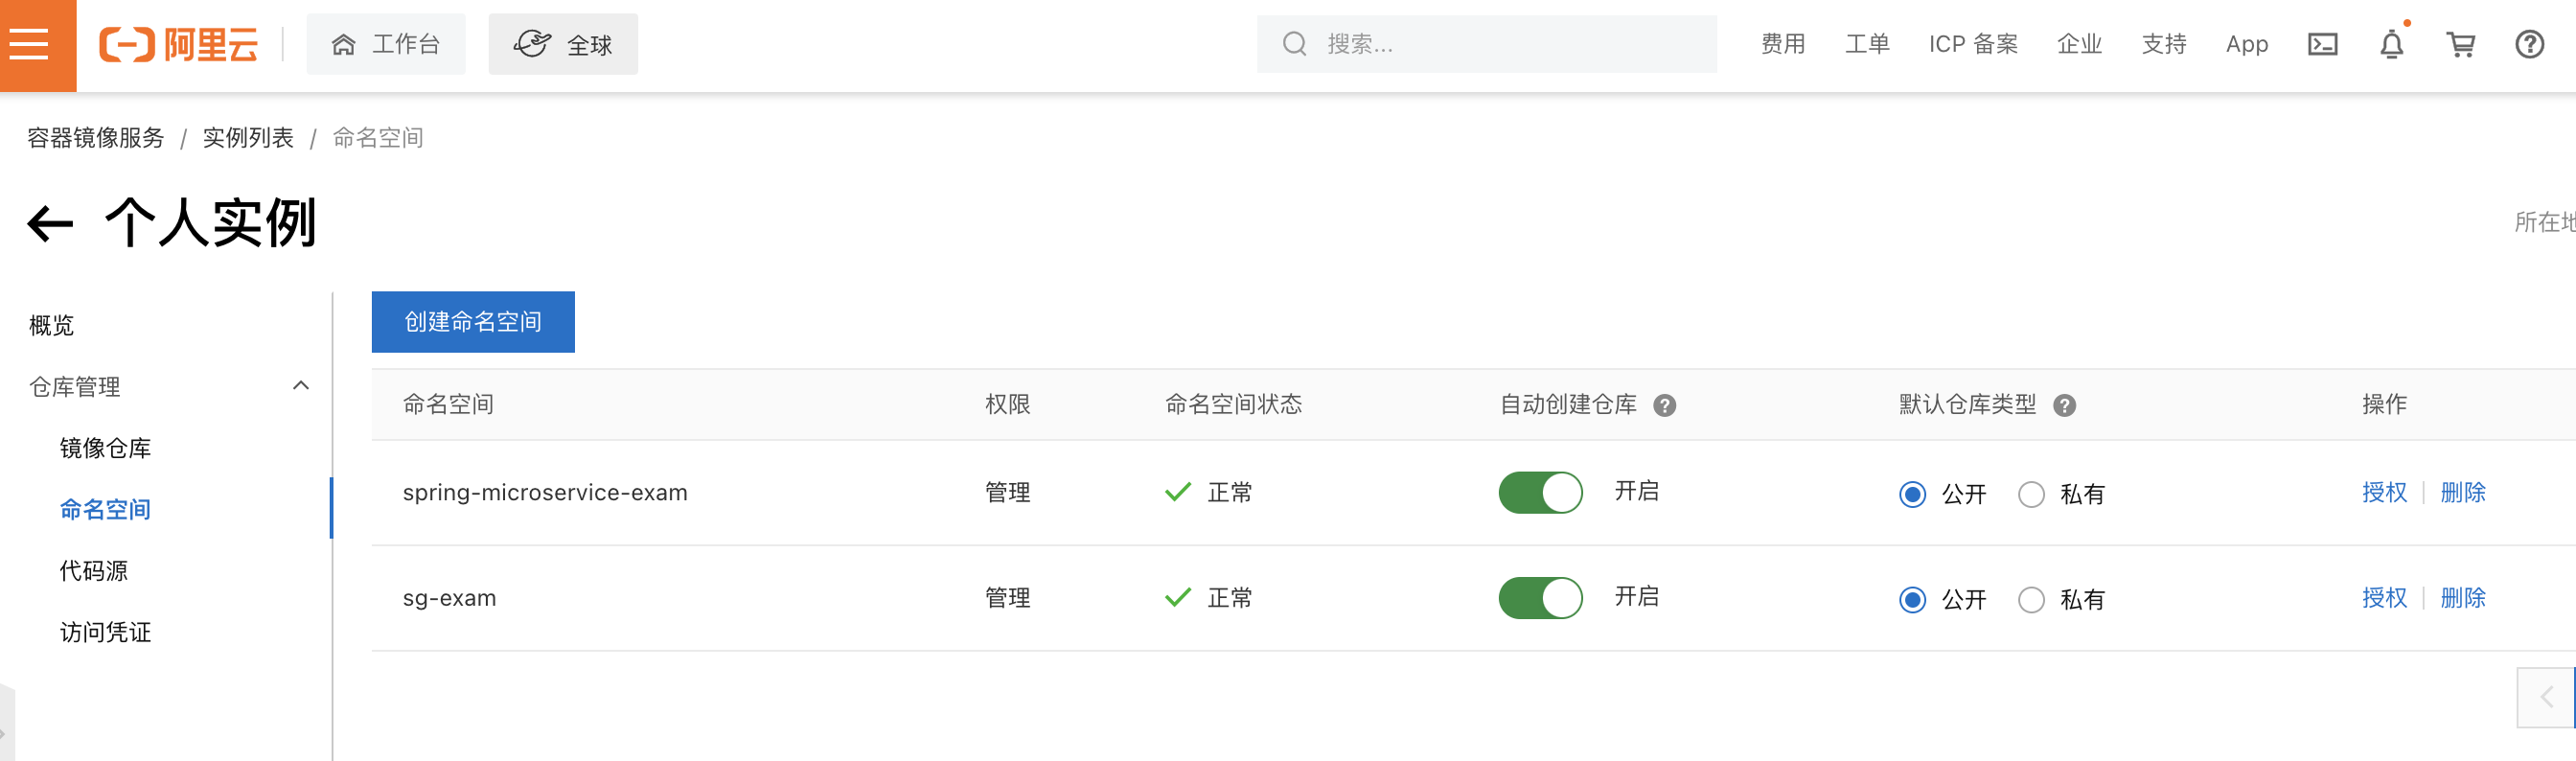Open 访问凭证 in the sidebar

coord(105,632)
